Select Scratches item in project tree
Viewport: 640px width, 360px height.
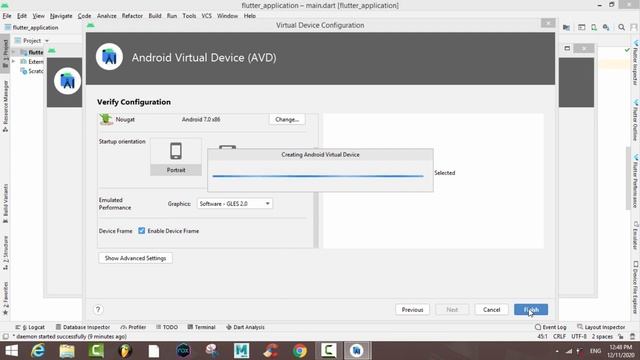(32, 71)
